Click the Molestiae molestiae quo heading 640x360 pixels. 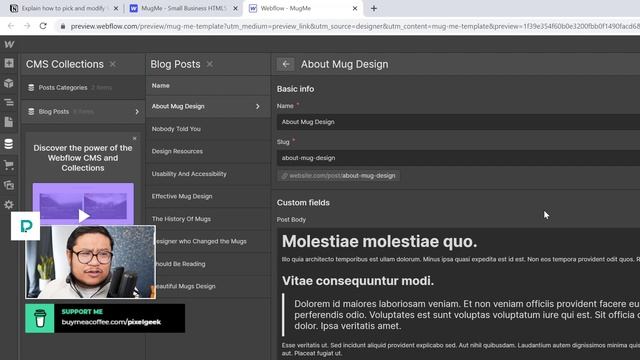pyautogui.click(x=380, y=241)
